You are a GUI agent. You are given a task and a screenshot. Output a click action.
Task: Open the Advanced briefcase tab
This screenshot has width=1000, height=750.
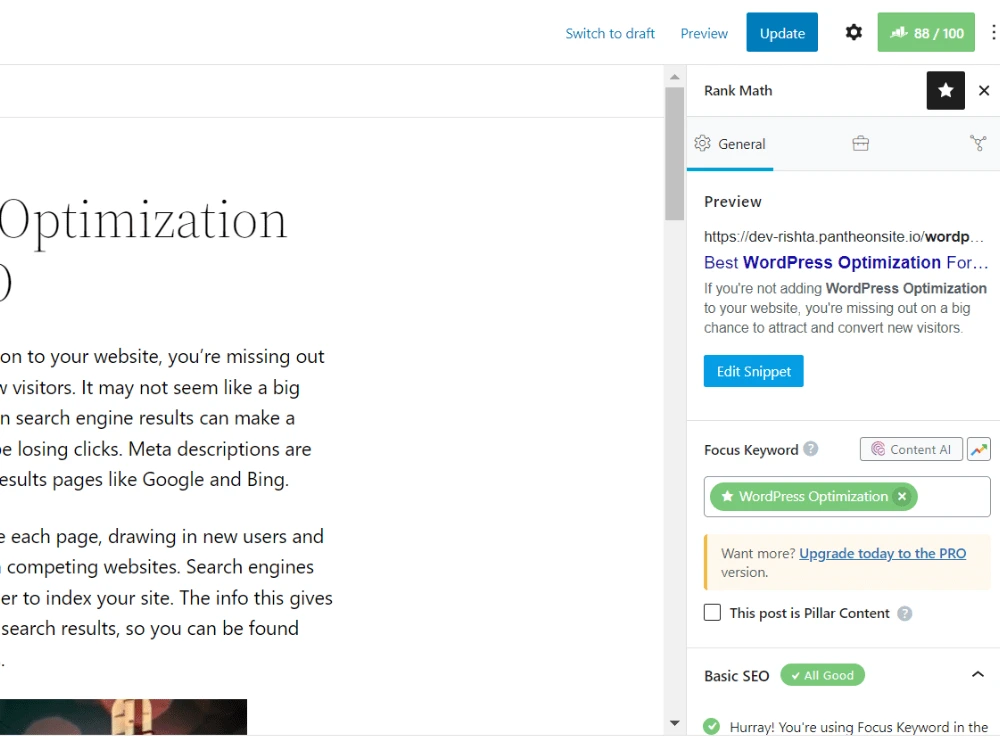(860, 144)
